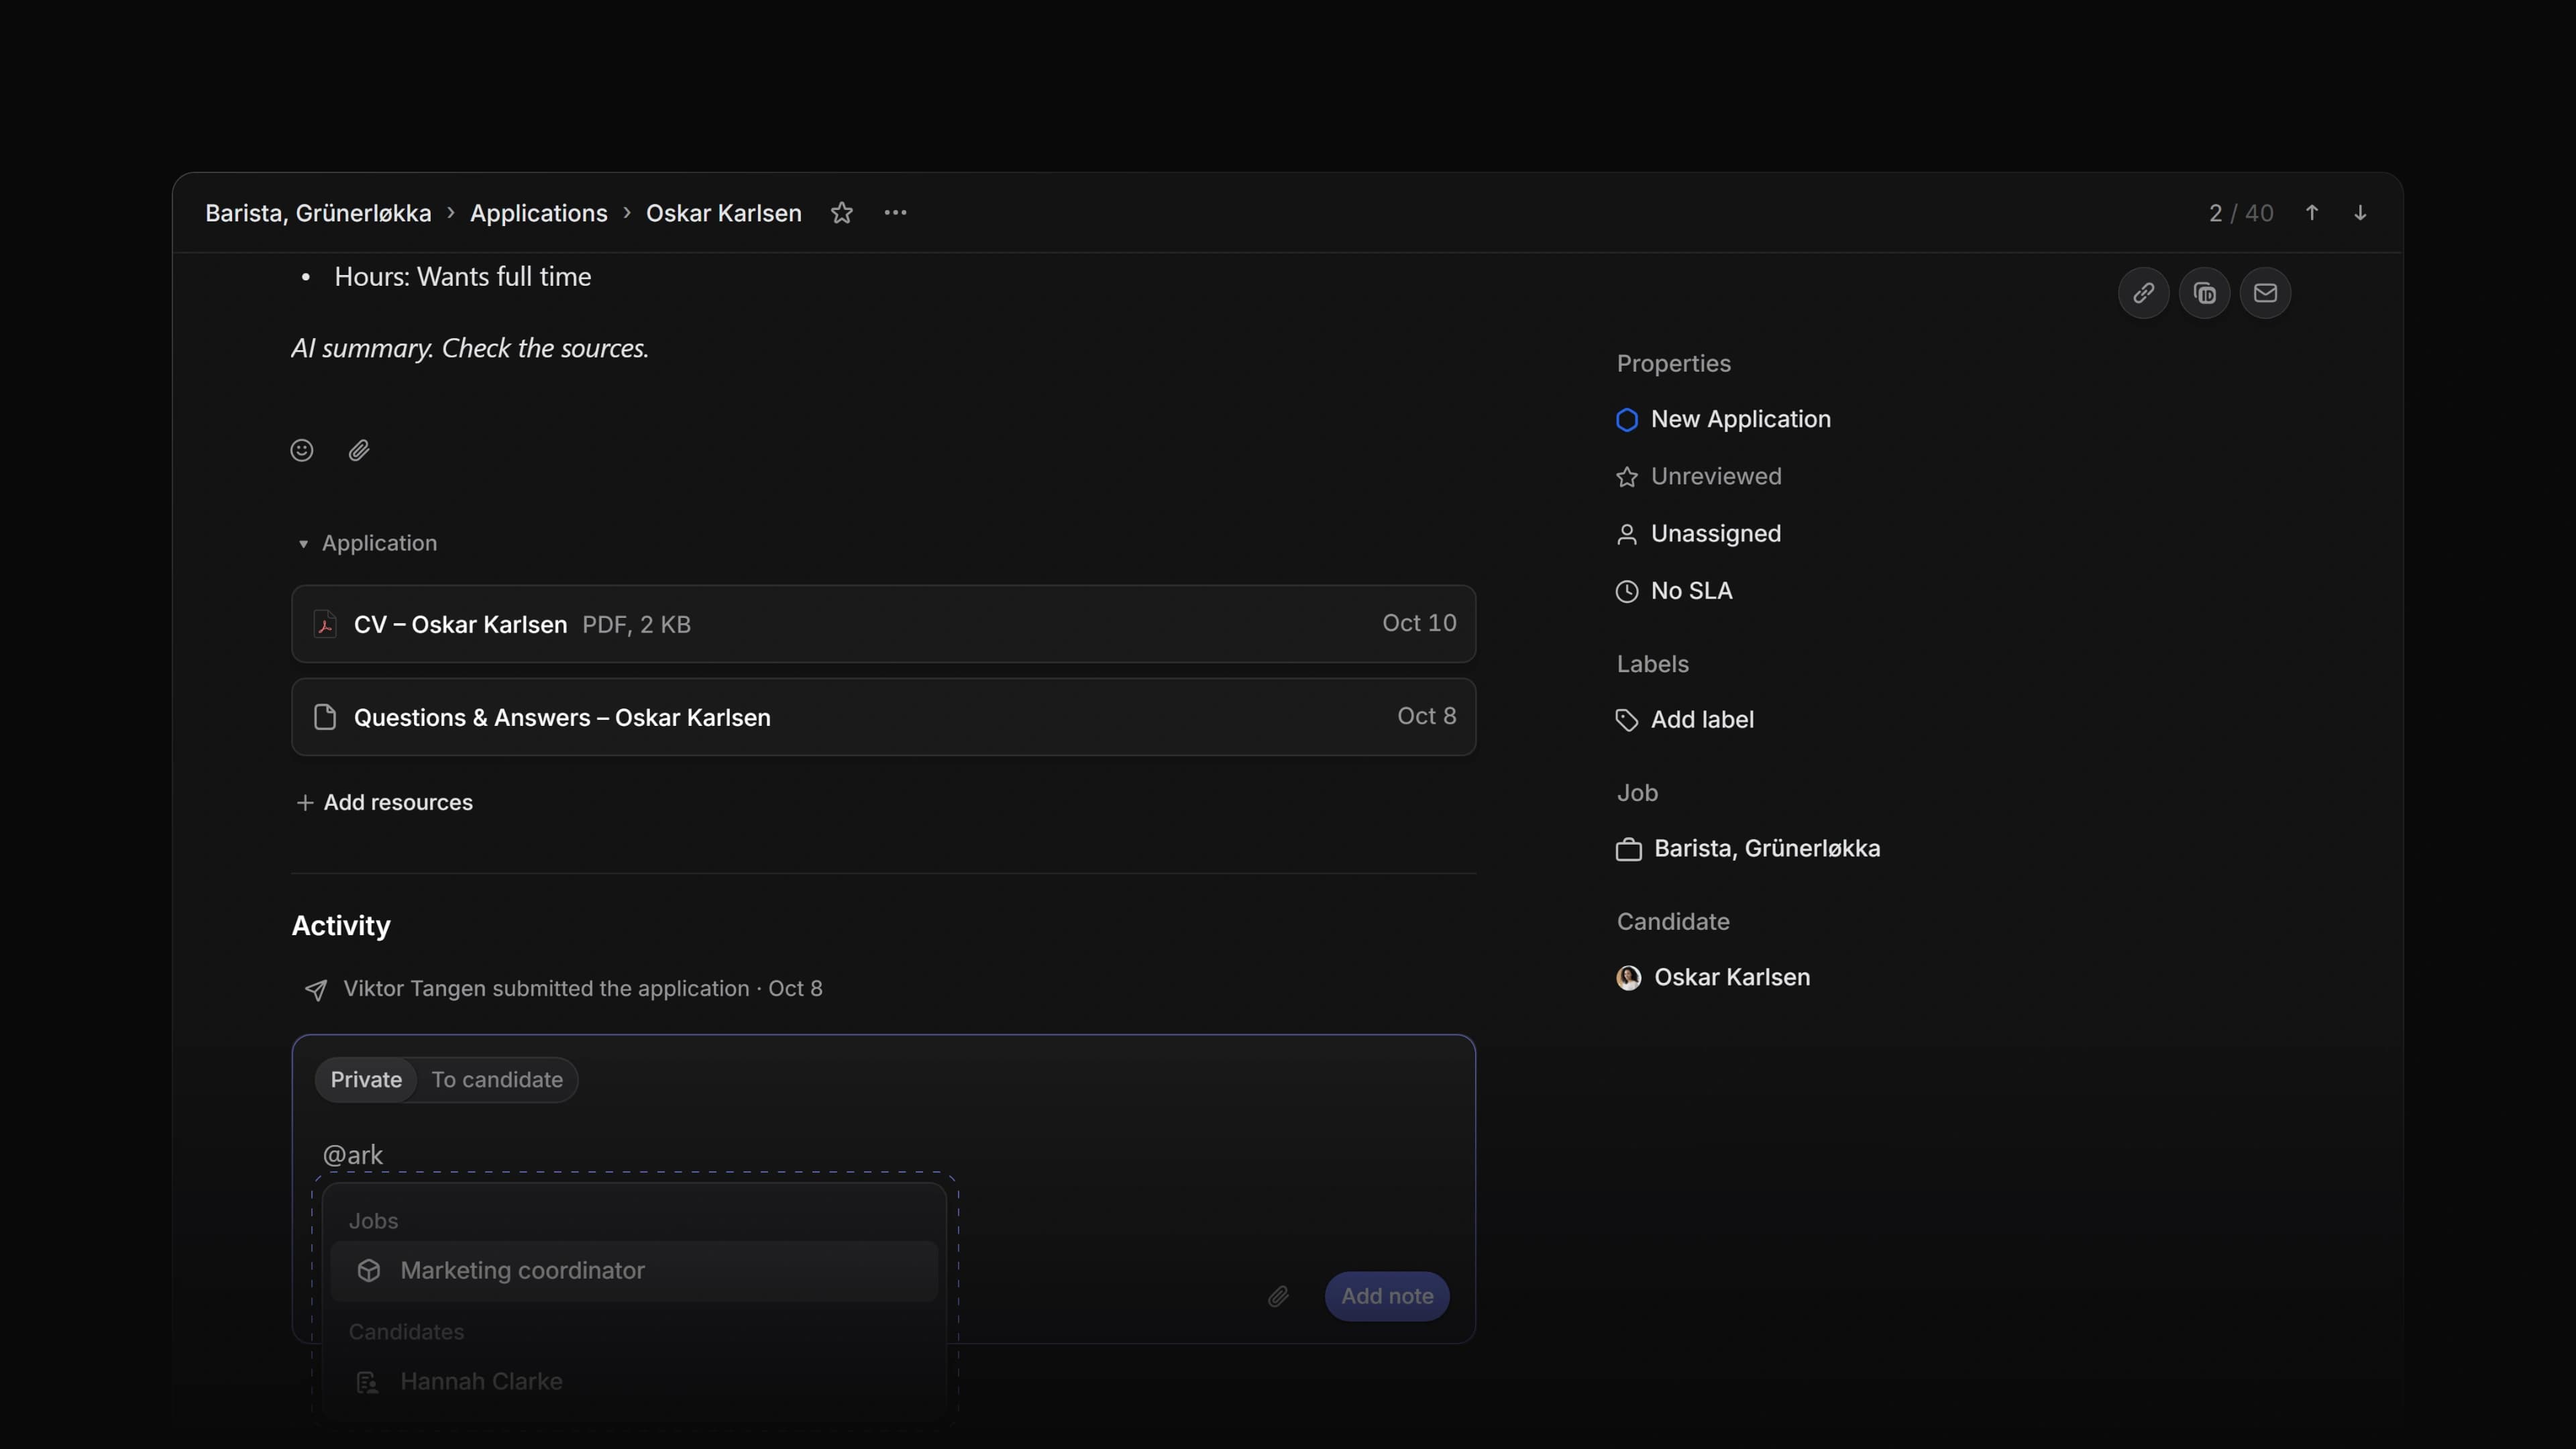Screen dimensions: 2576x1449
Task: Click the email envelope icon button
Action: 2265,293
